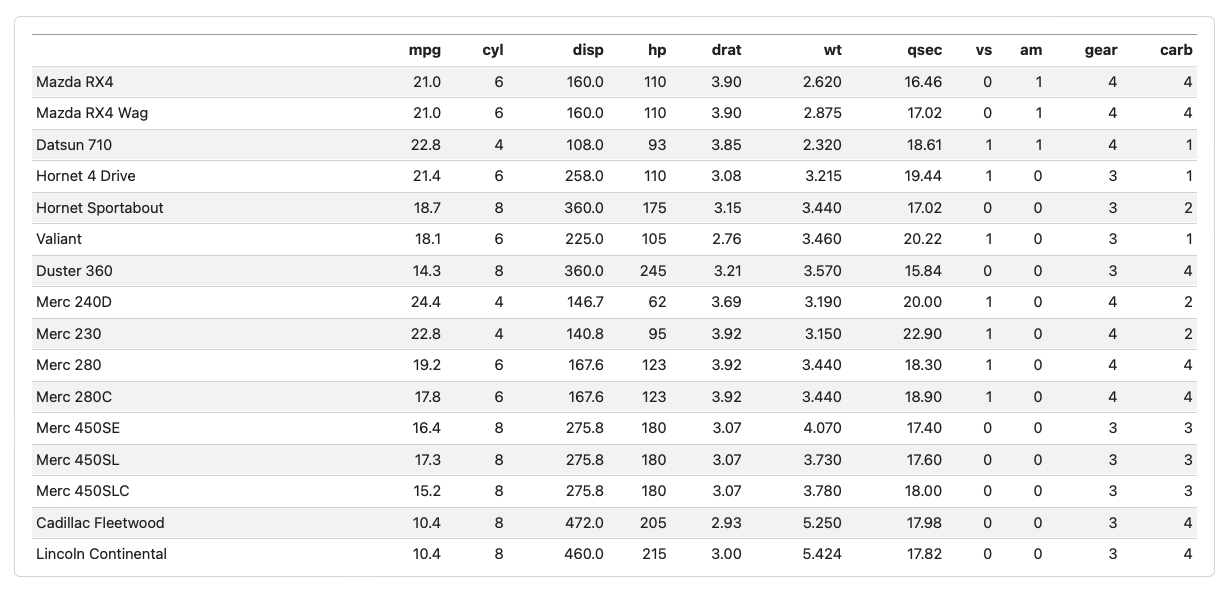Click the Merc 240D row name
Viewport: 1230px width, 592px height.
[x=73, y=302]
